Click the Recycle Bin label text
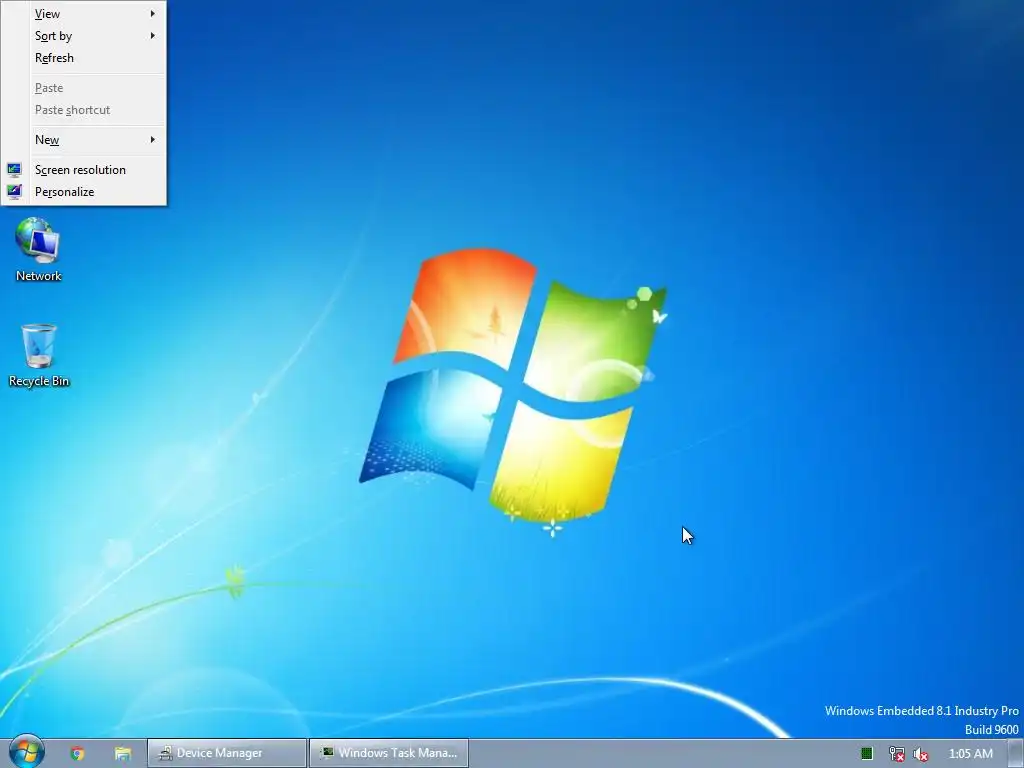Screen dimensions: 1024x768 [39, 381]
